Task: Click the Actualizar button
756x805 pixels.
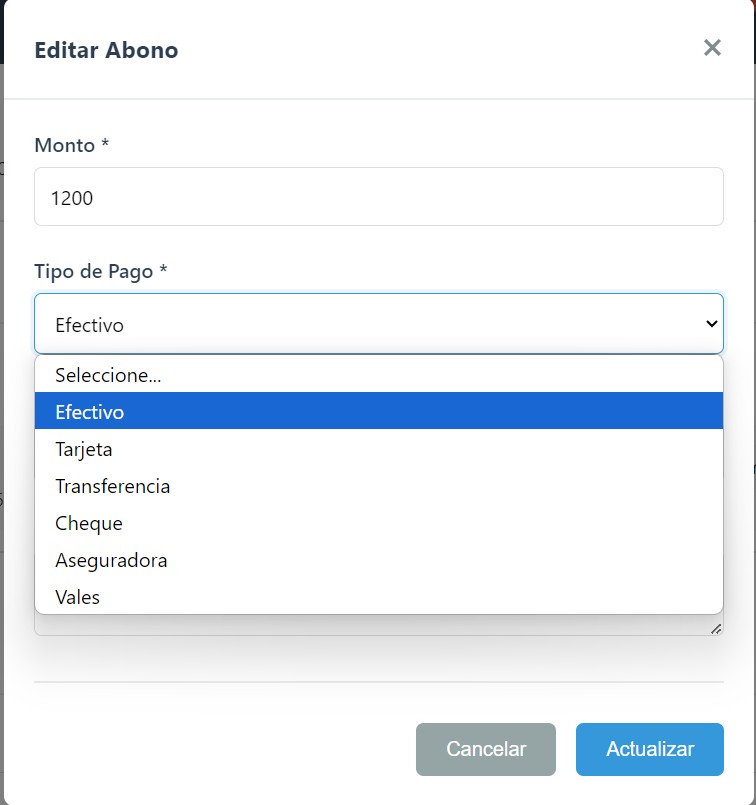Action: click(x=649, y=749)
